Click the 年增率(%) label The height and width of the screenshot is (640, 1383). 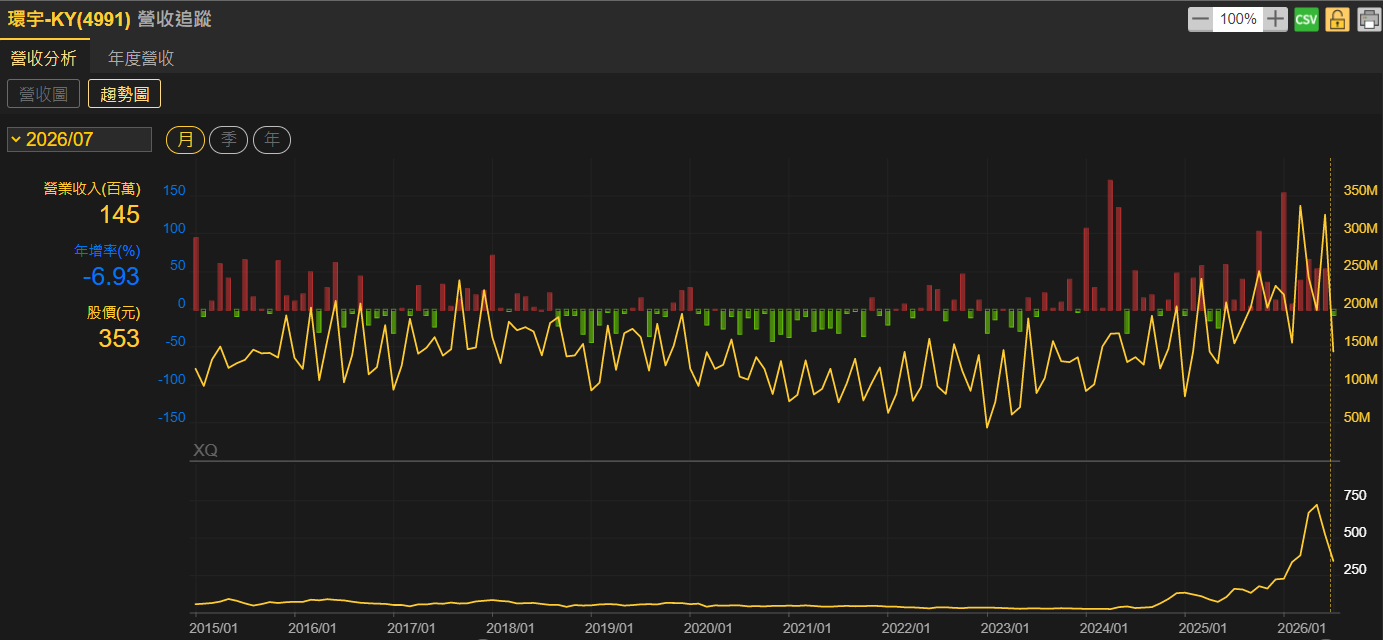coord(107,251)
